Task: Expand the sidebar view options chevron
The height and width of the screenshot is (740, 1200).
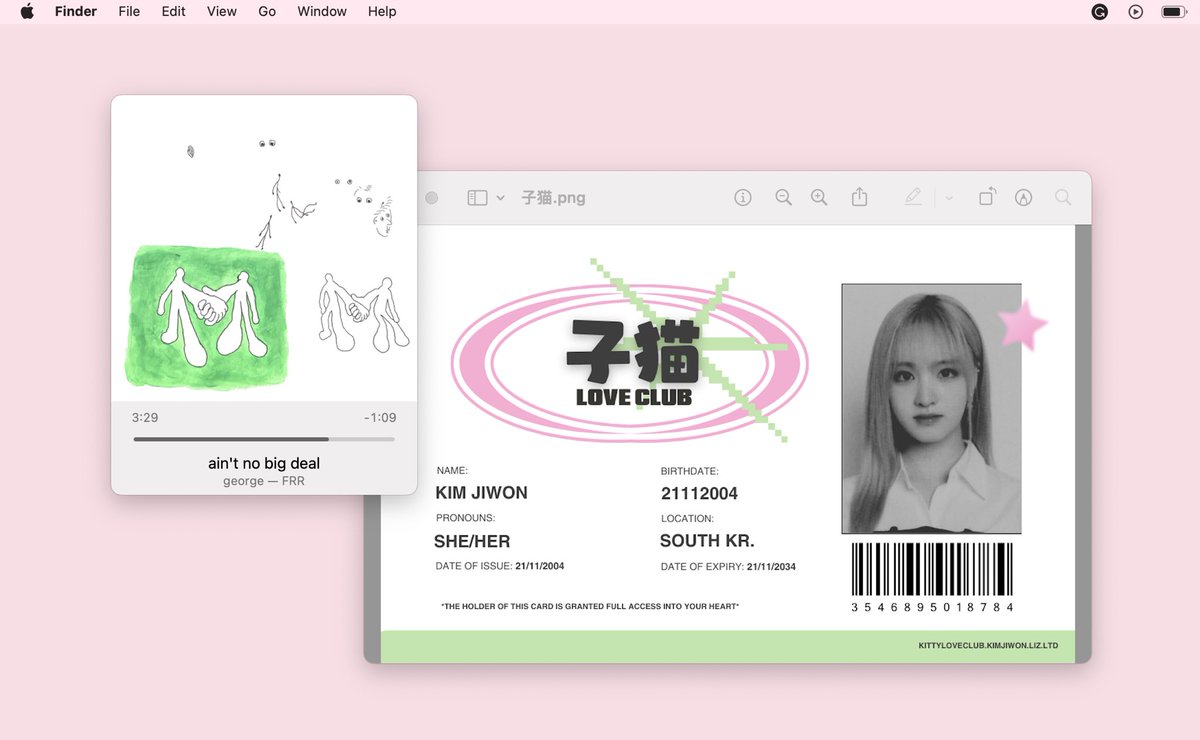Action: pos(500,198)
